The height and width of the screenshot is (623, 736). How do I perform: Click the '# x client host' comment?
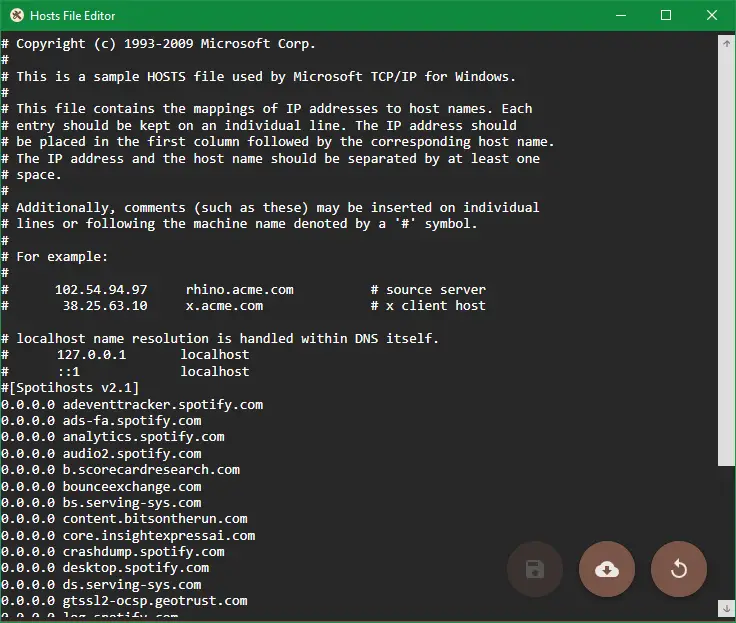pyautogui.click(x=428, y=306)
